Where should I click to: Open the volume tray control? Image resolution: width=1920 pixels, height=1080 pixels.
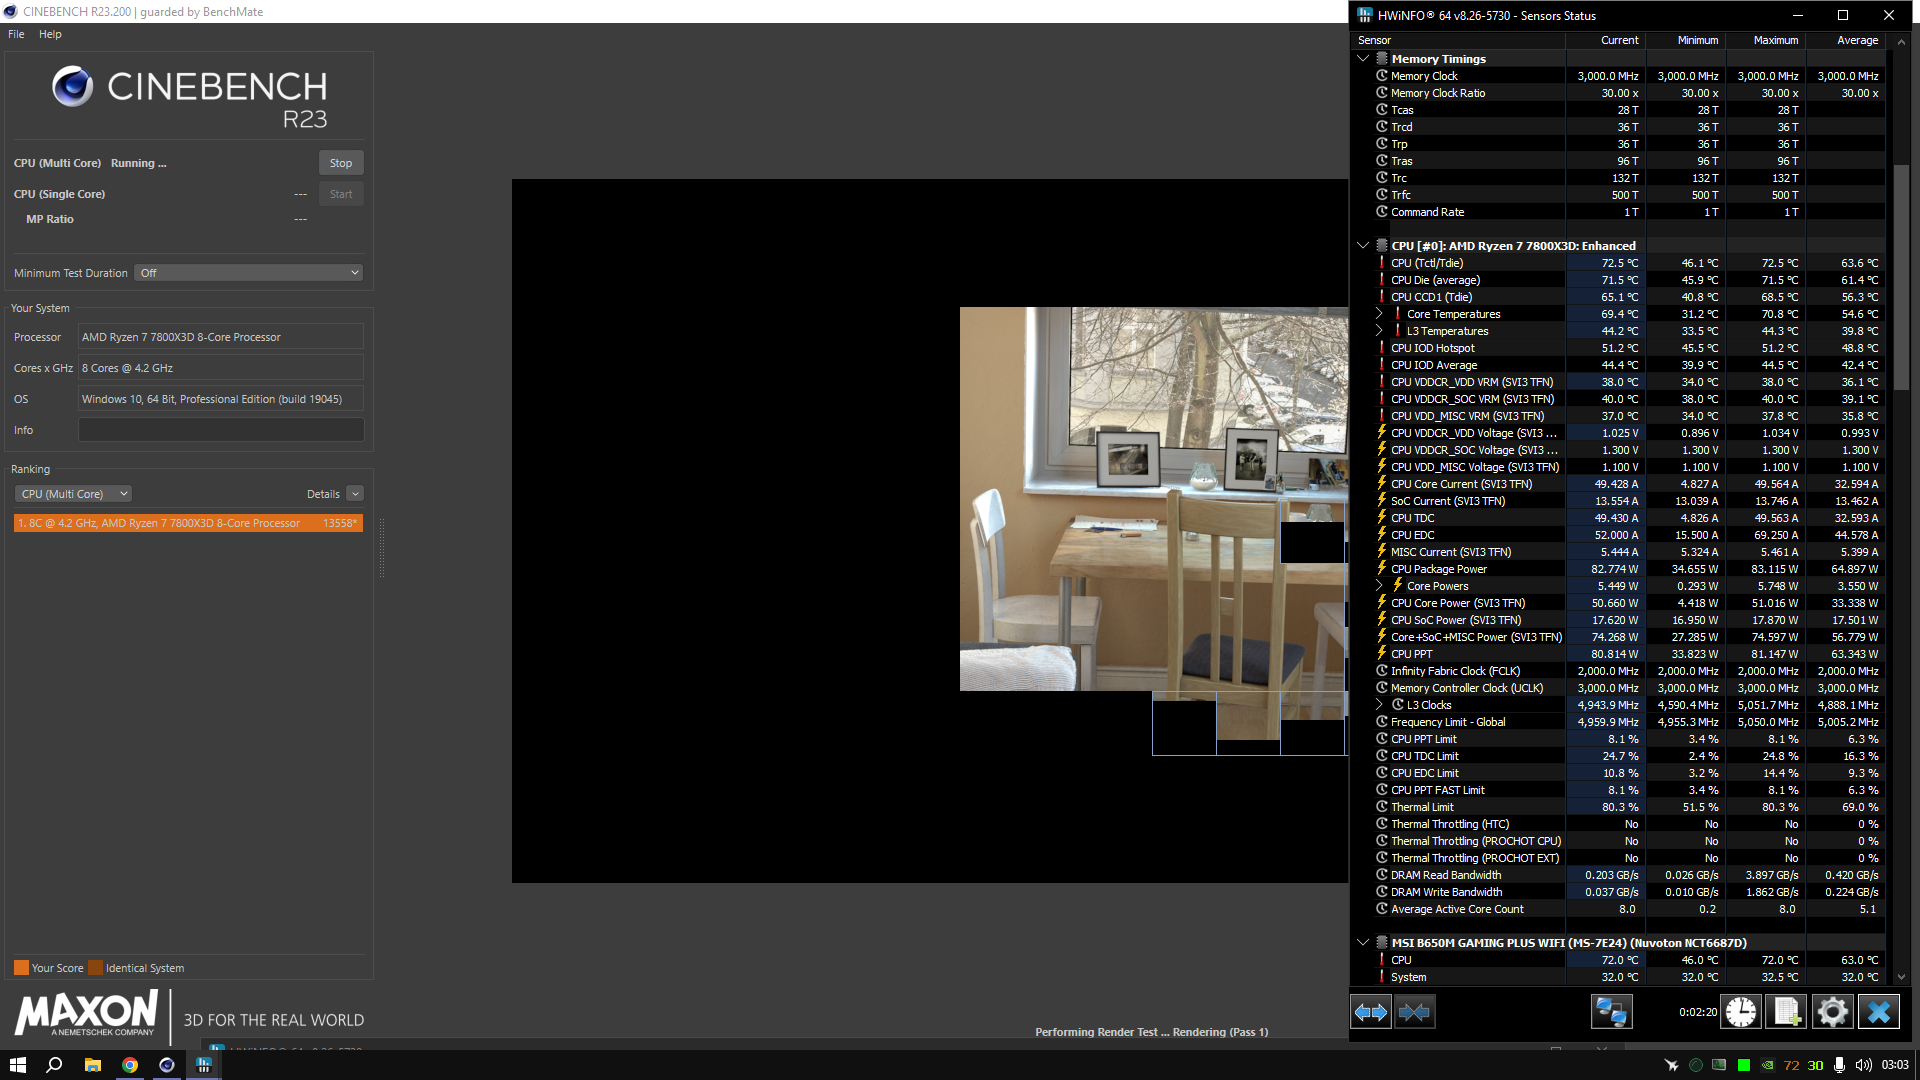click(x=1863, y=1065)
